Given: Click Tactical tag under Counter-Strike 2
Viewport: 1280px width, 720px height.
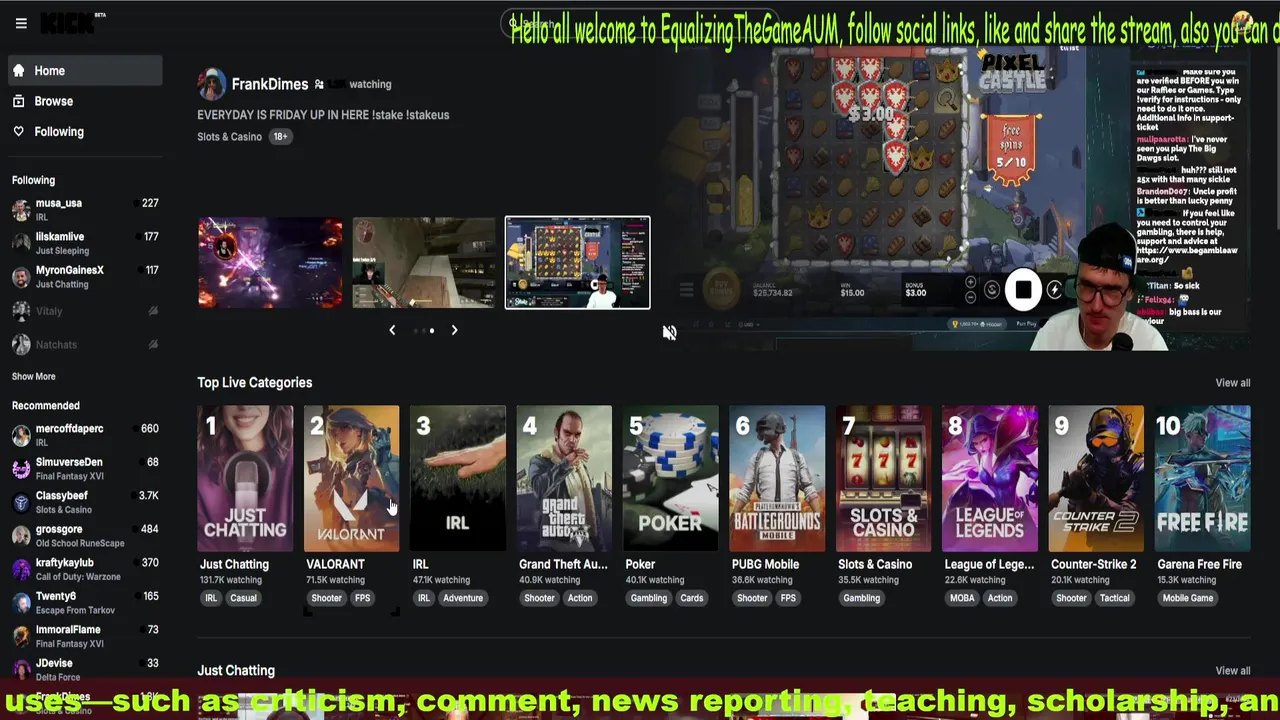Looking at the screenshot, I should 1114,598.
